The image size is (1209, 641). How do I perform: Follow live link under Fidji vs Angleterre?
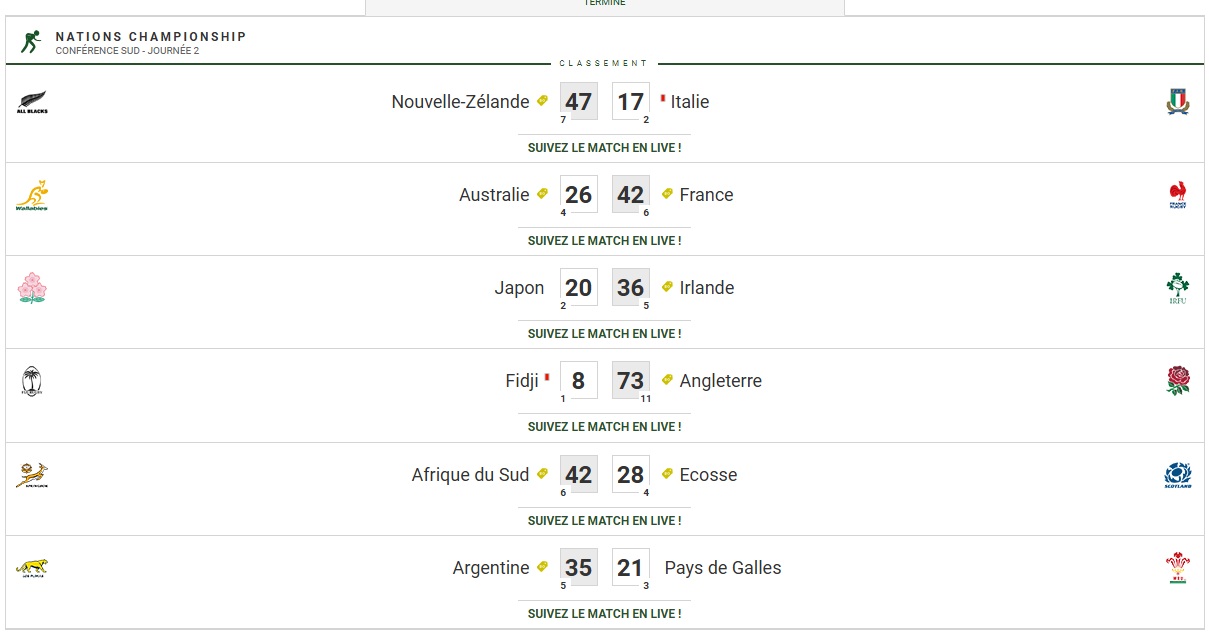click(x=604, y=427)
